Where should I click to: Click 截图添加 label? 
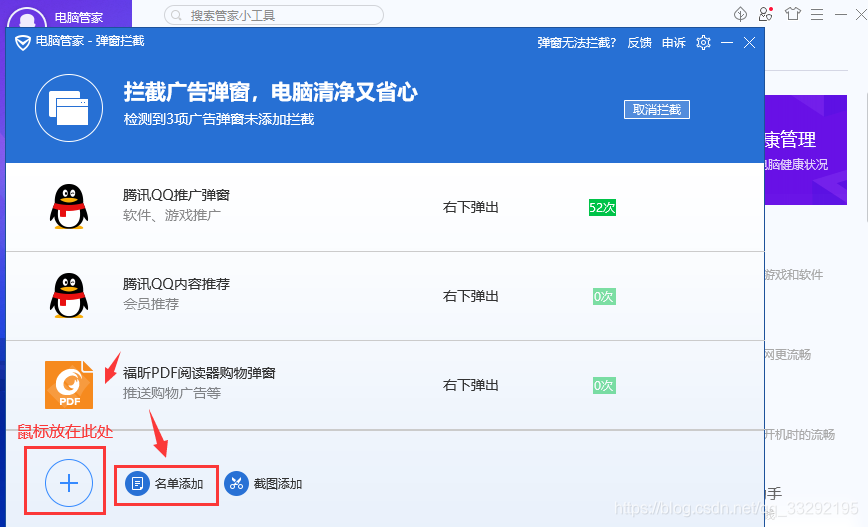click(278, 484)
